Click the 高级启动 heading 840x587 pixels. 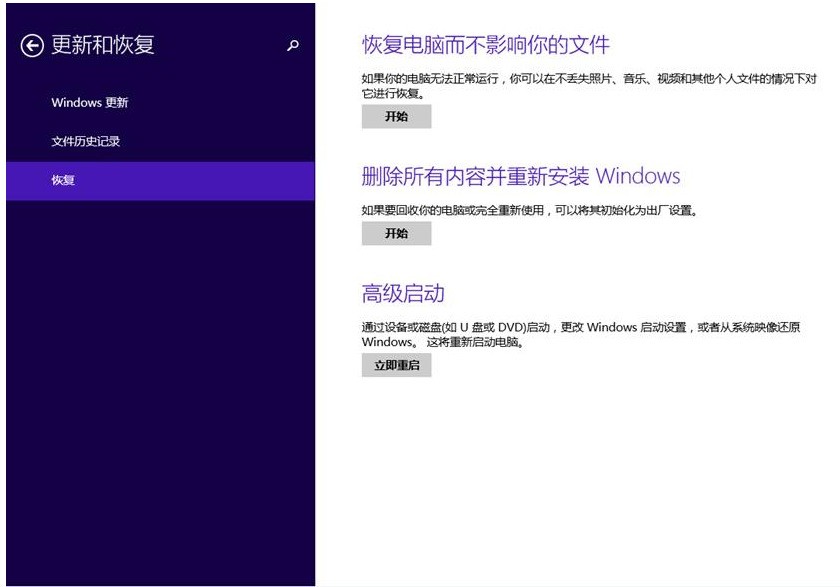[x=403, y=294]
